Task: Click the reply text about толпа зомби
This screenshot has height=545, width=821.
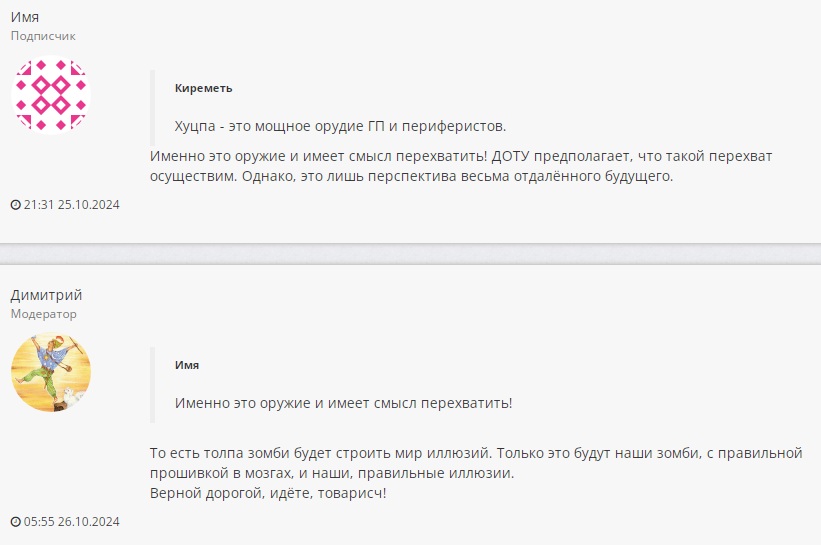Action: 476,463
